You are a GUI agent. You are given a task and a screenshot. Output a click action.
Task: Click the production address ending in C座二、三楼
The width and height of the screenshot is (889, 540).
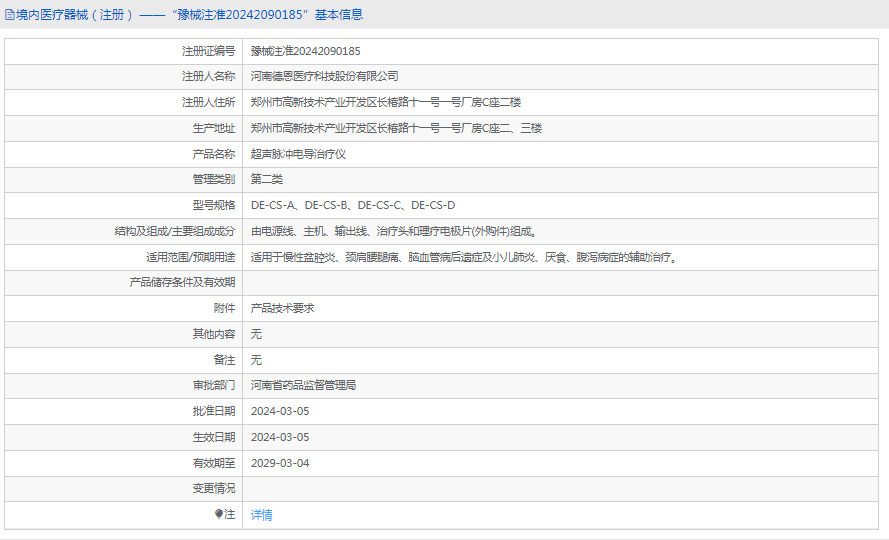tap(396, 128)
